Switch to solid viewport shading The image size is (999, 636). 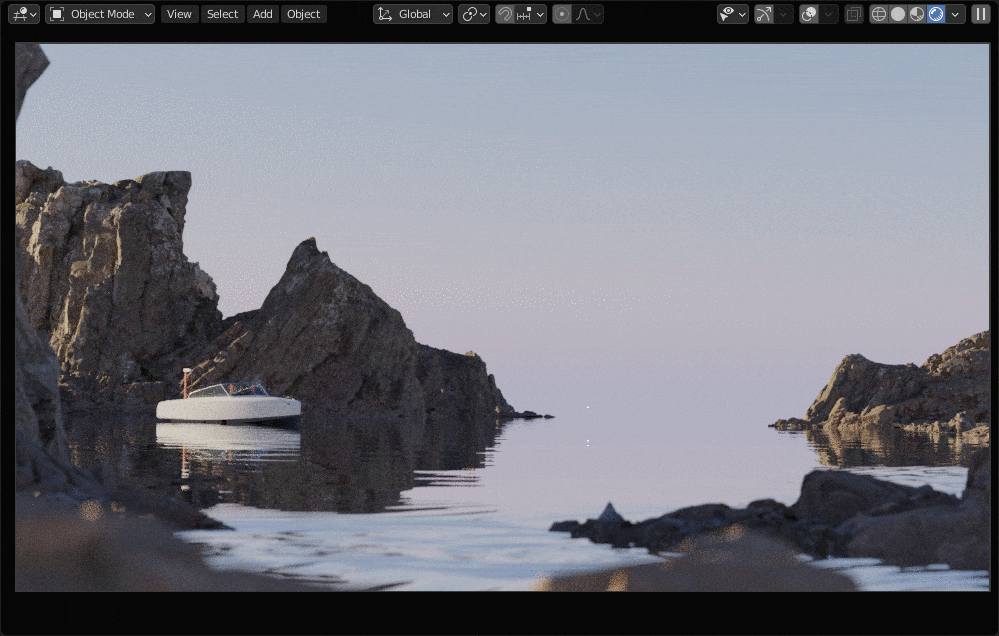pos(898,14)
